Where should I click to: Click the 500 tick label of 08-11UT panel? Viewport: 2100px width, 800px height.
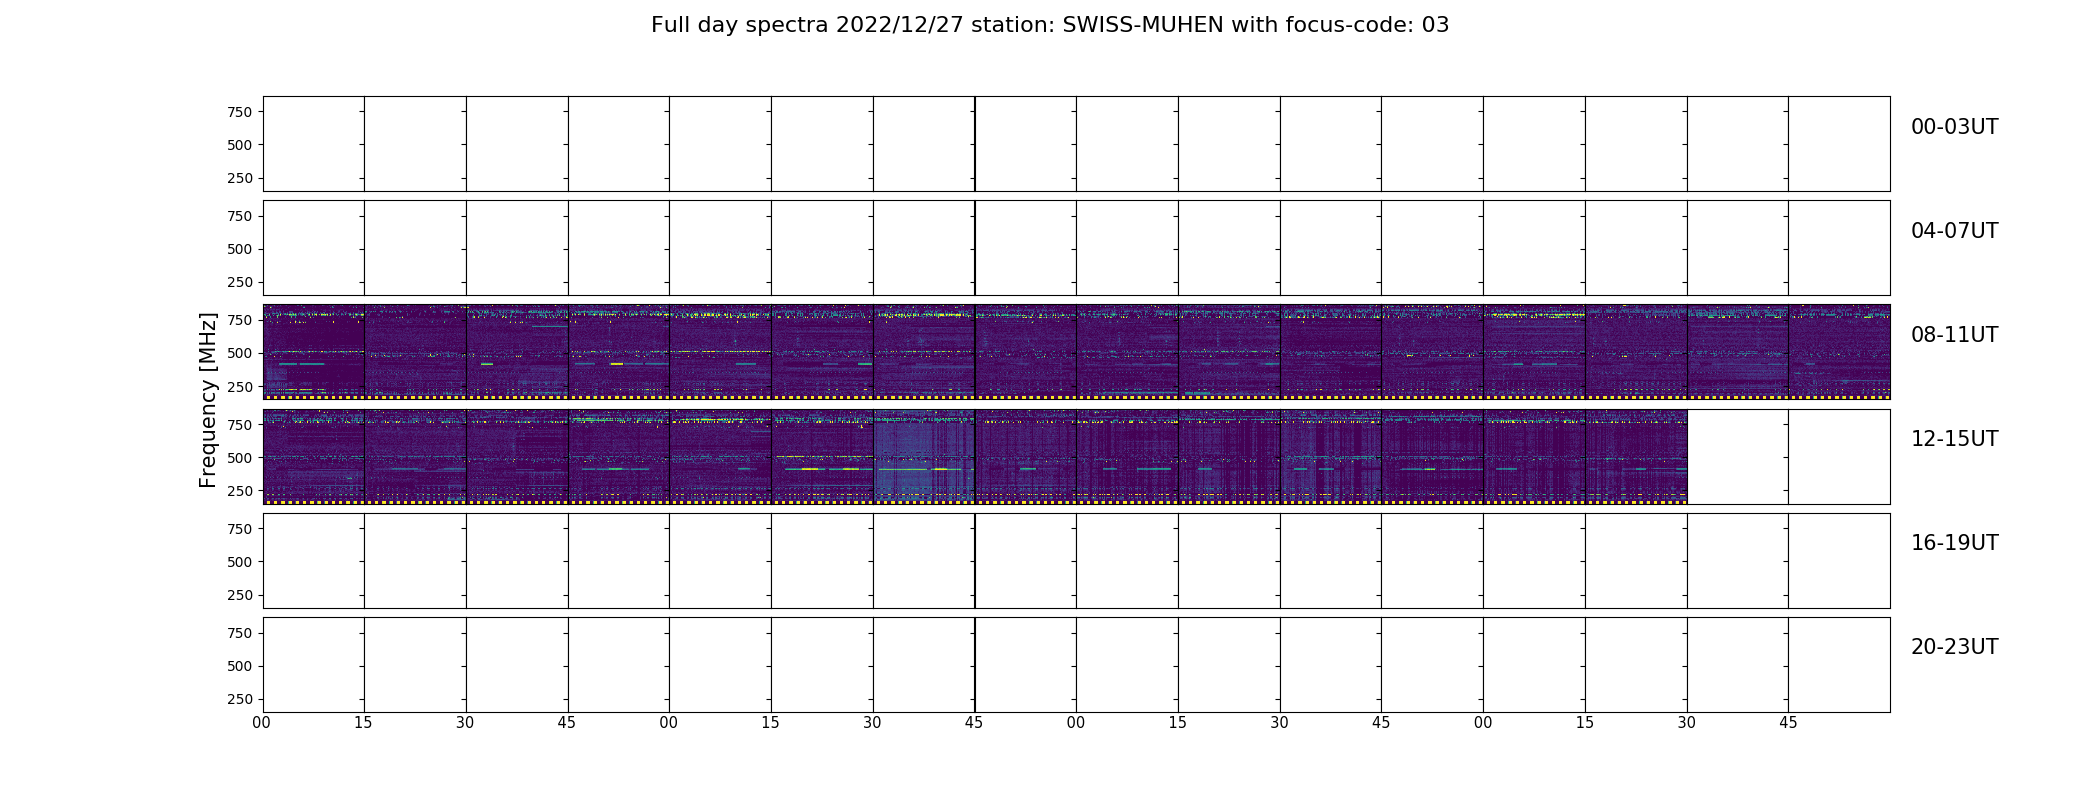(x=239, y=353)
